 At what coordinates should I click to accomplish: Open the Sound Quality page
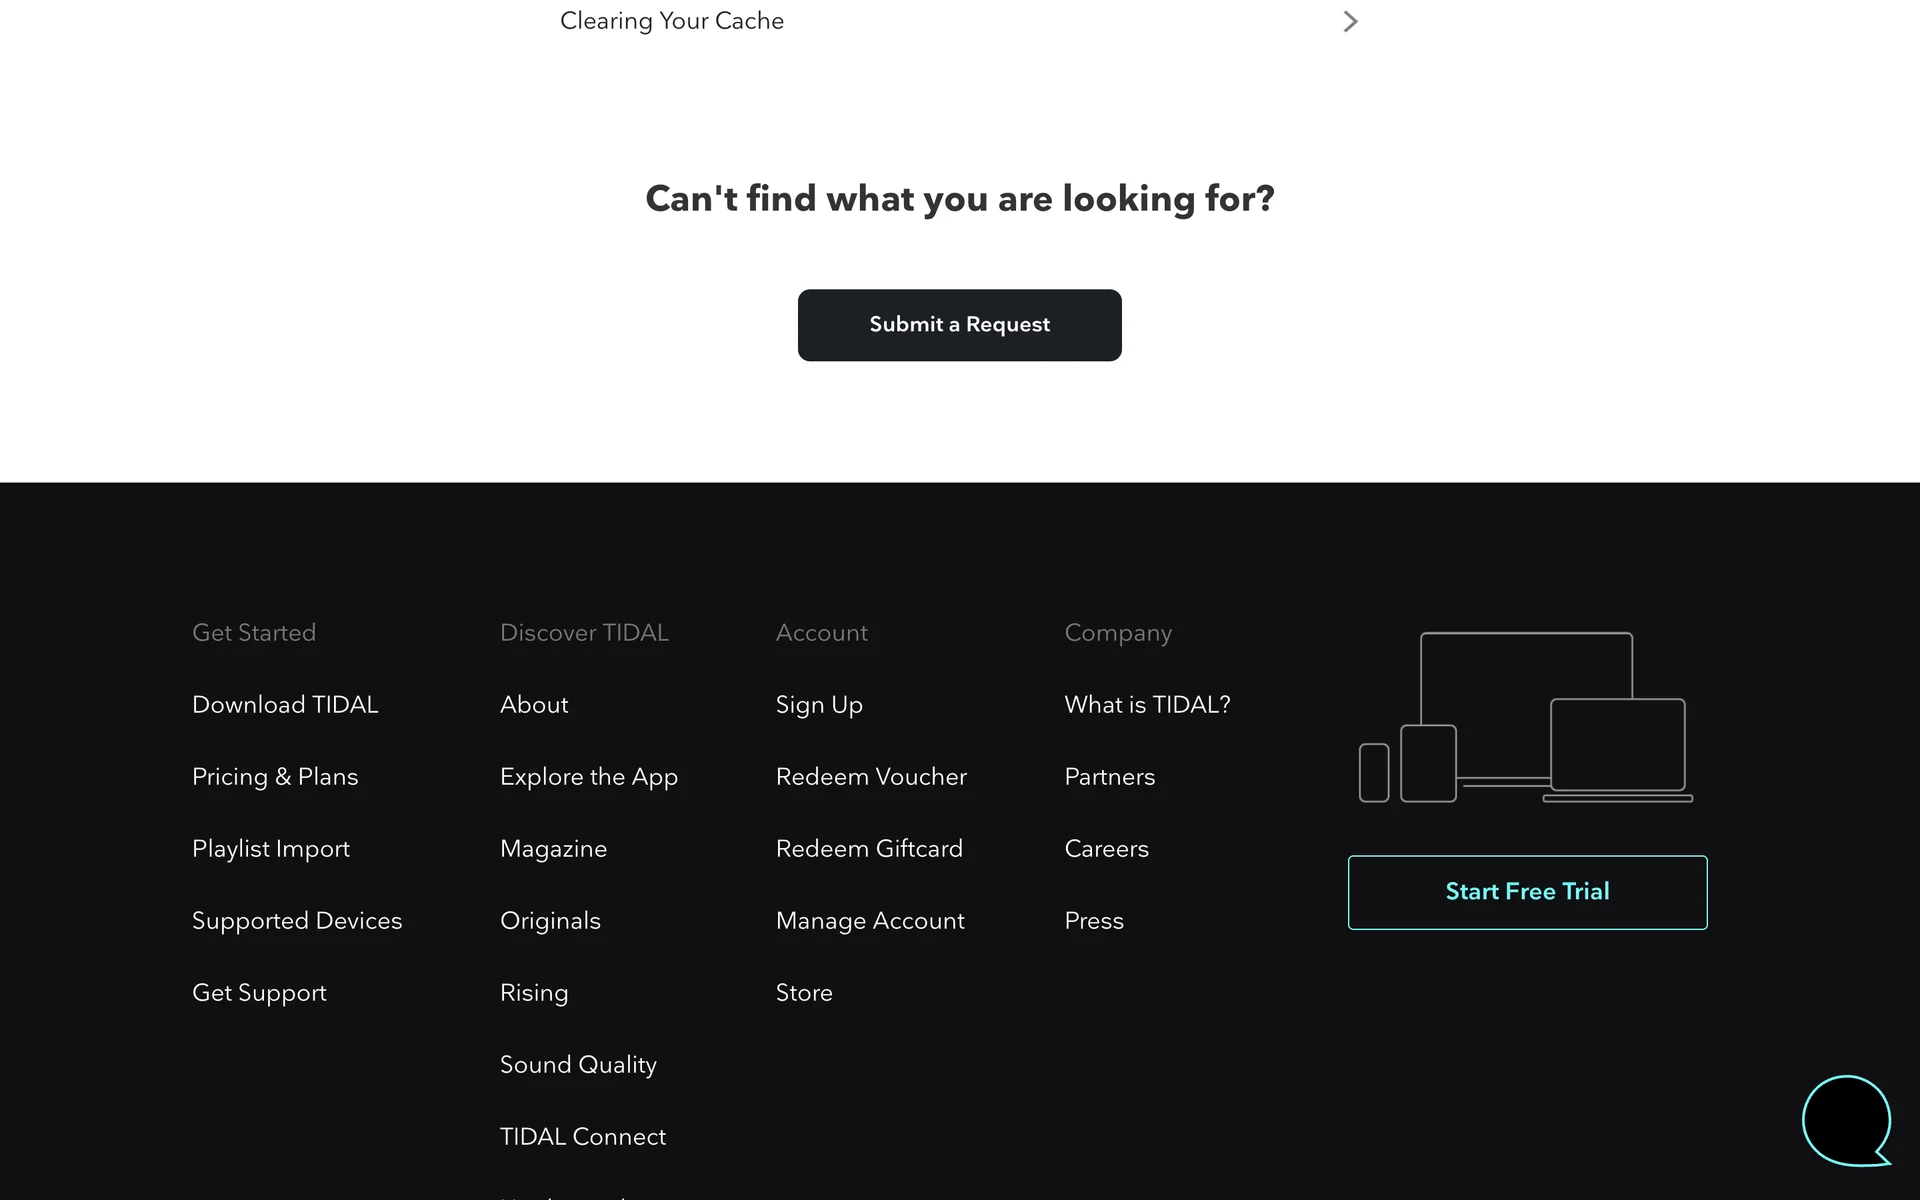578,1065
